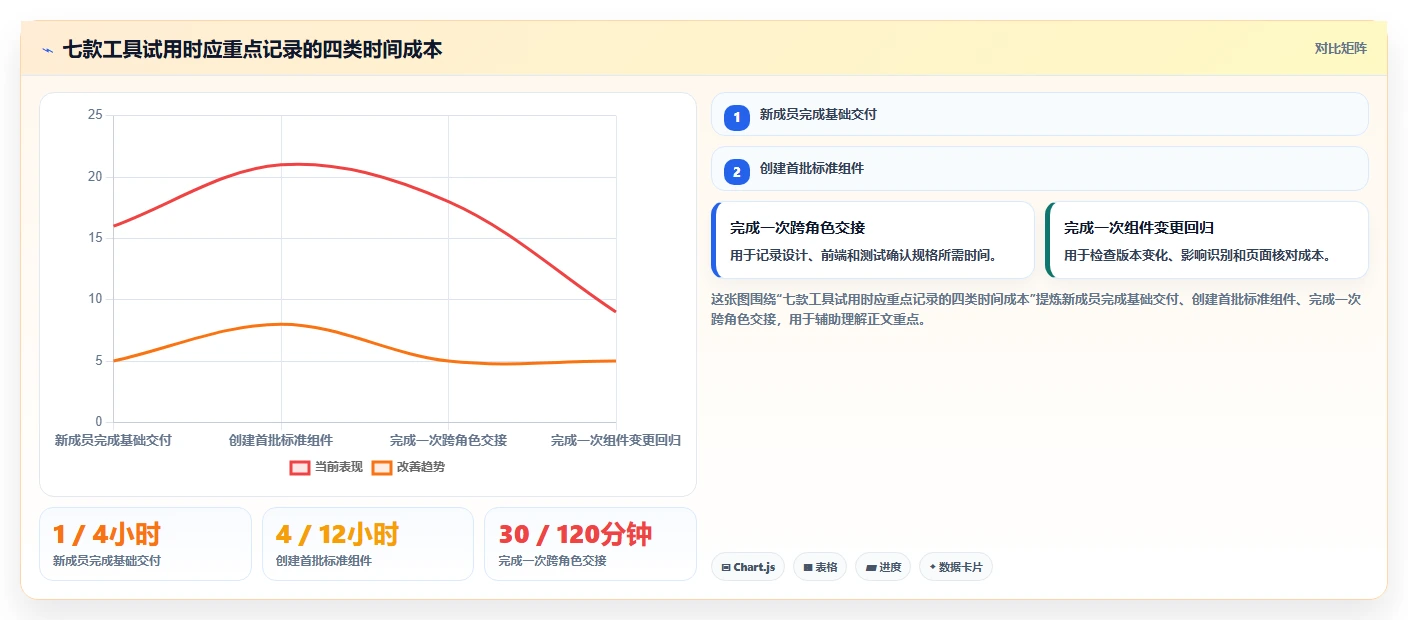Click the icon inside Chart.js tag

click(726, 567)
